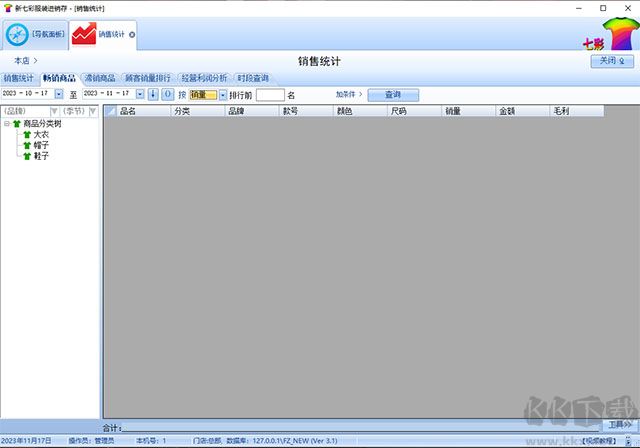Click the green shirt icon beside 商品分类树
640x448 pixels.
click(17, 124)
